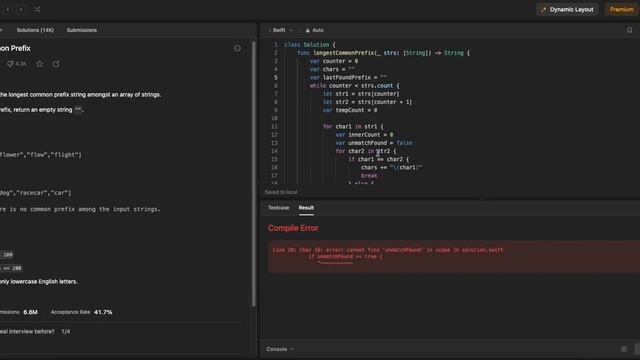Click line number 1 in the editor gutter

(x=276, y=45)
